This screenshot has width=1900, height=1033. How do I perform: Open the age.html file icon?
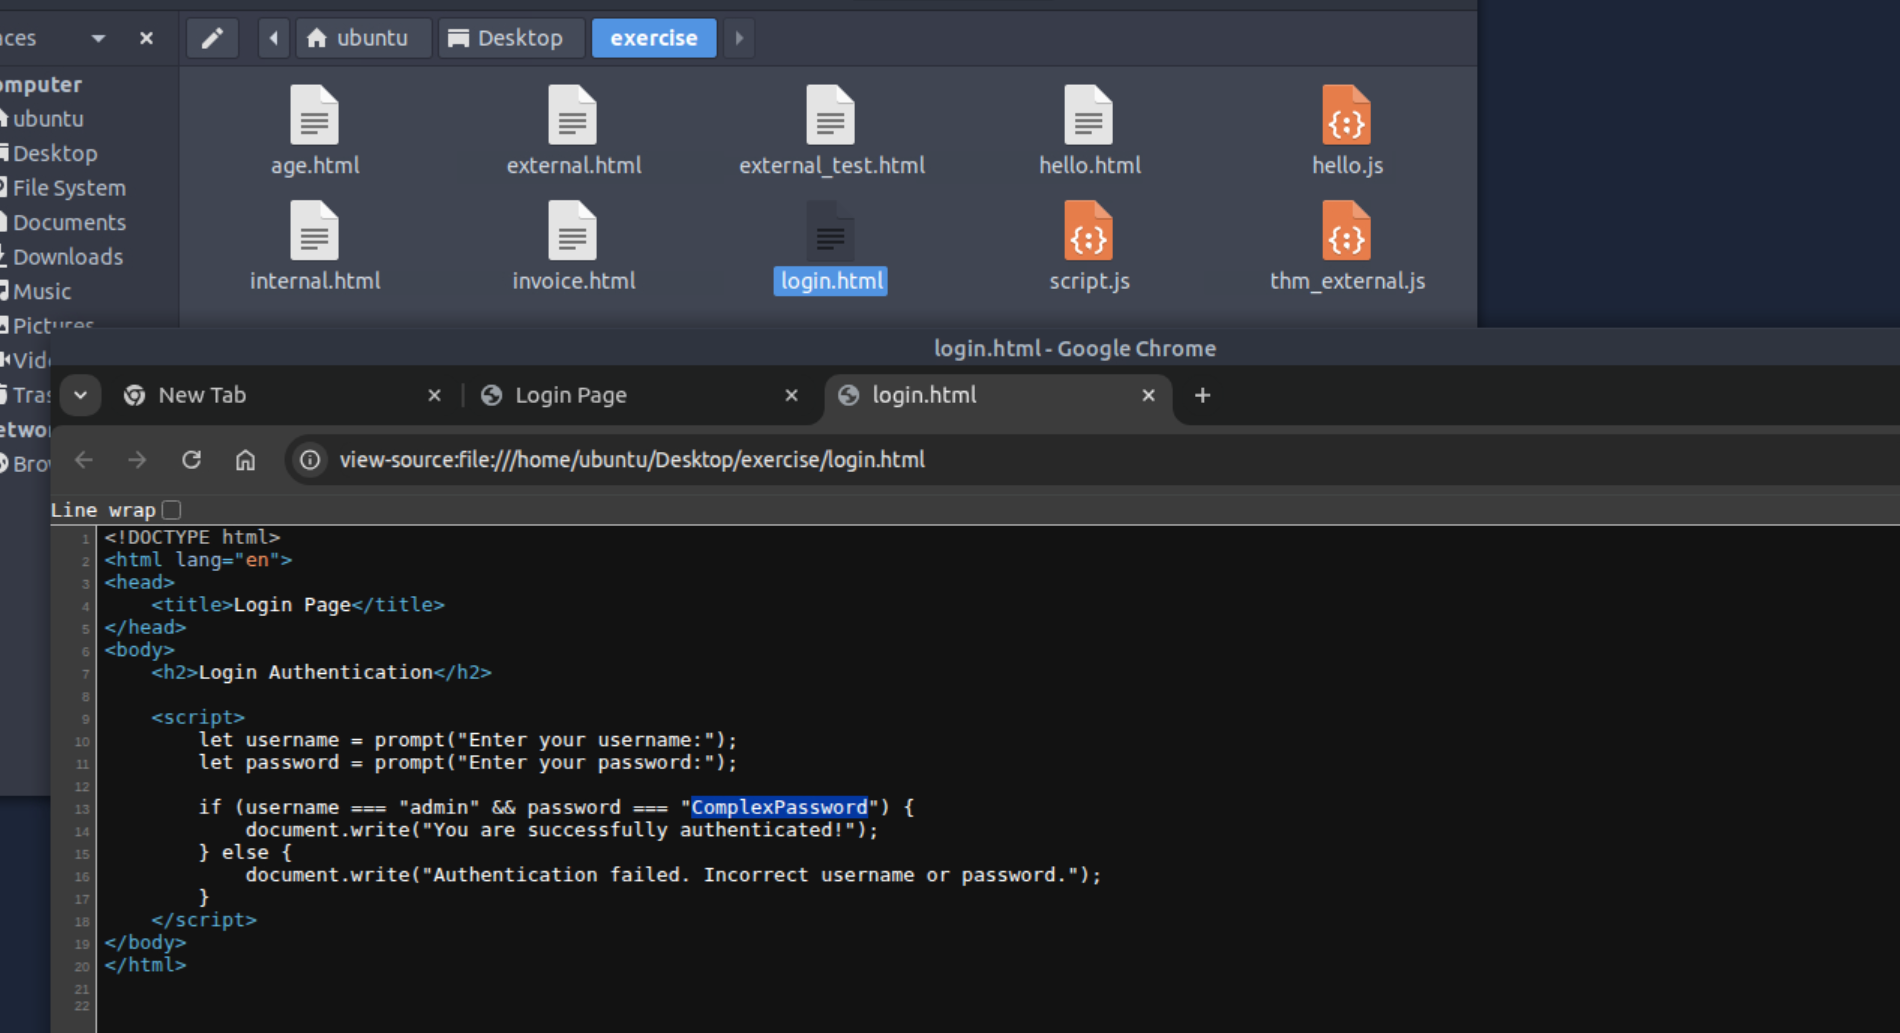(314, 116)
